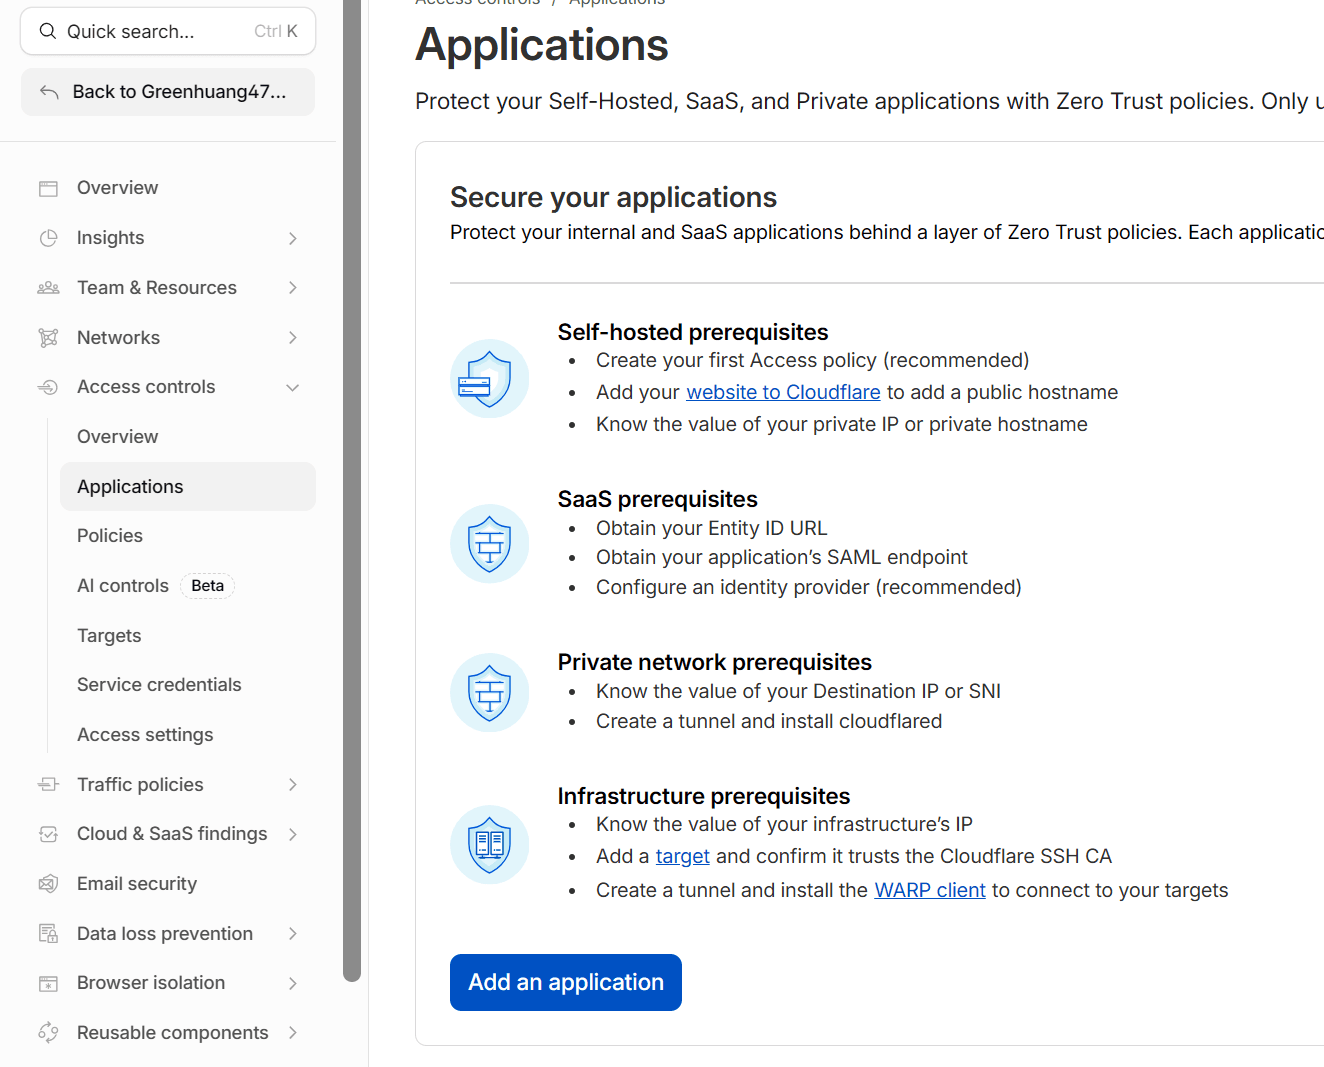This screenshot has height=1067, width=1324.
Task: Click the Data loss prevention icon
Action: click(x=48, y=934)
